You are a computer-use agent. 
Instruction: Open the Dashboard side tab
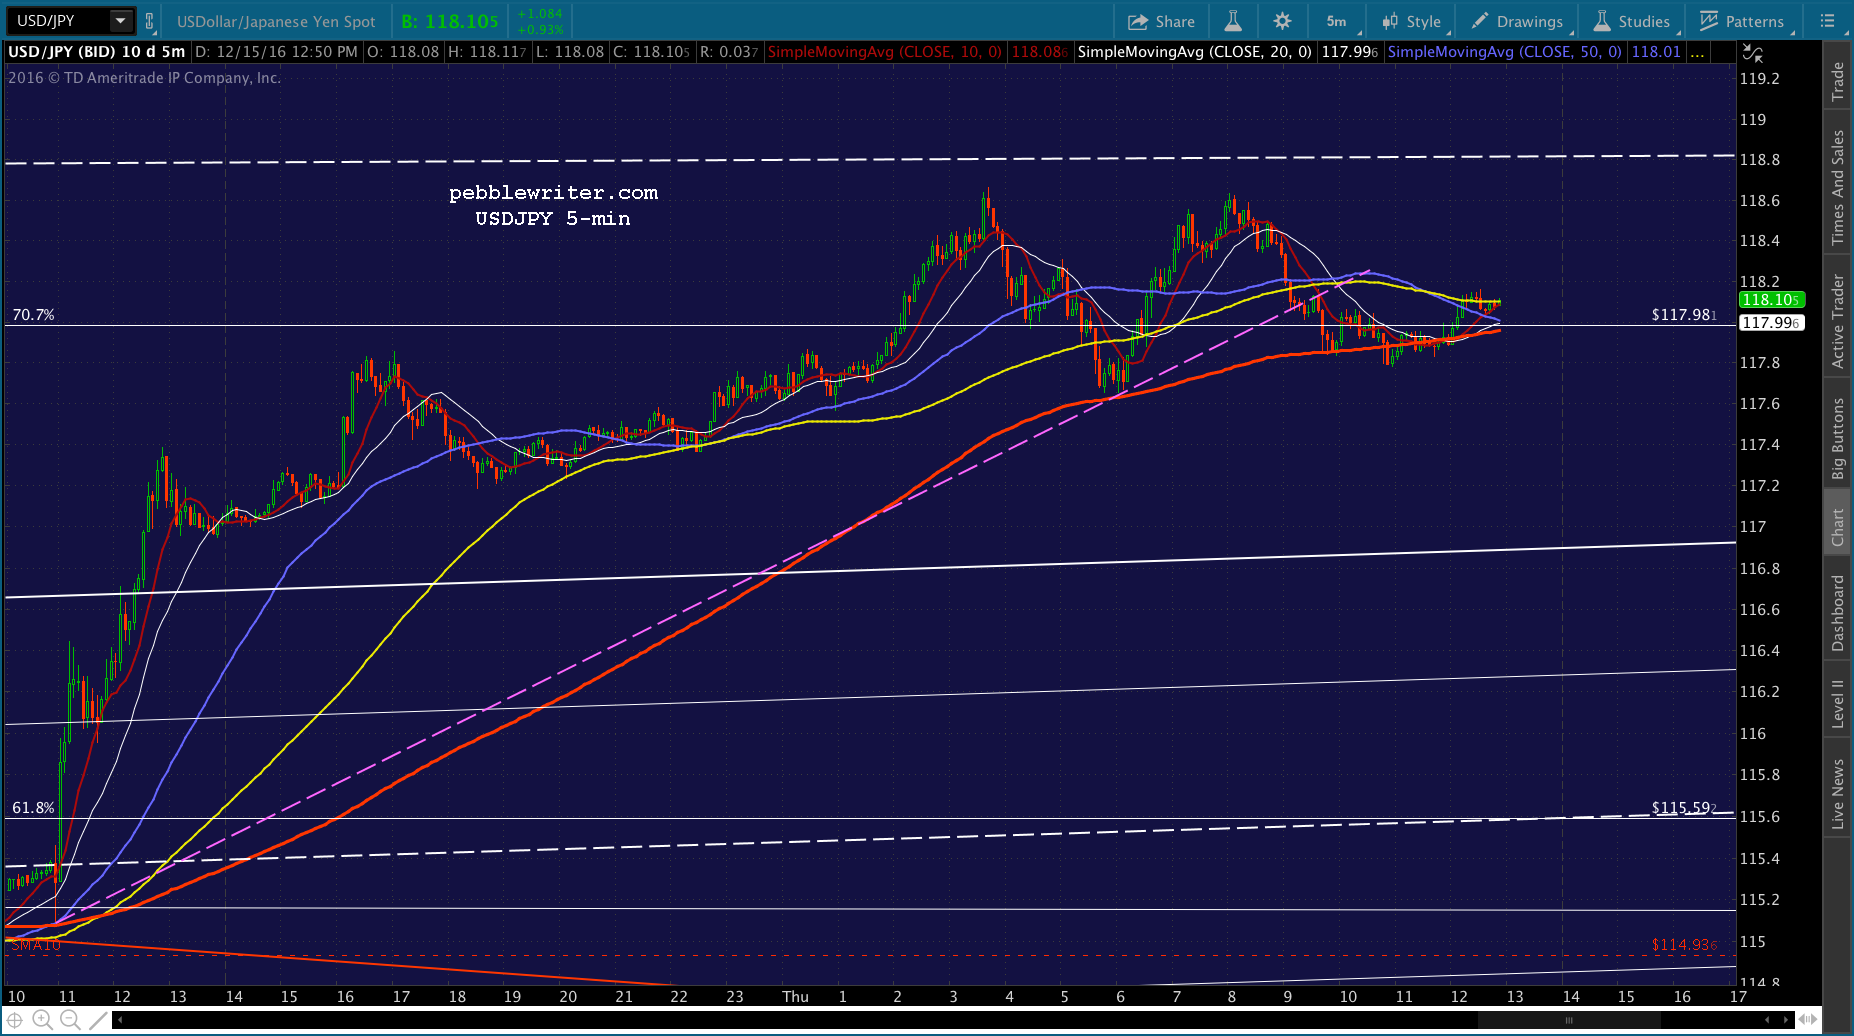point(1838,613)
